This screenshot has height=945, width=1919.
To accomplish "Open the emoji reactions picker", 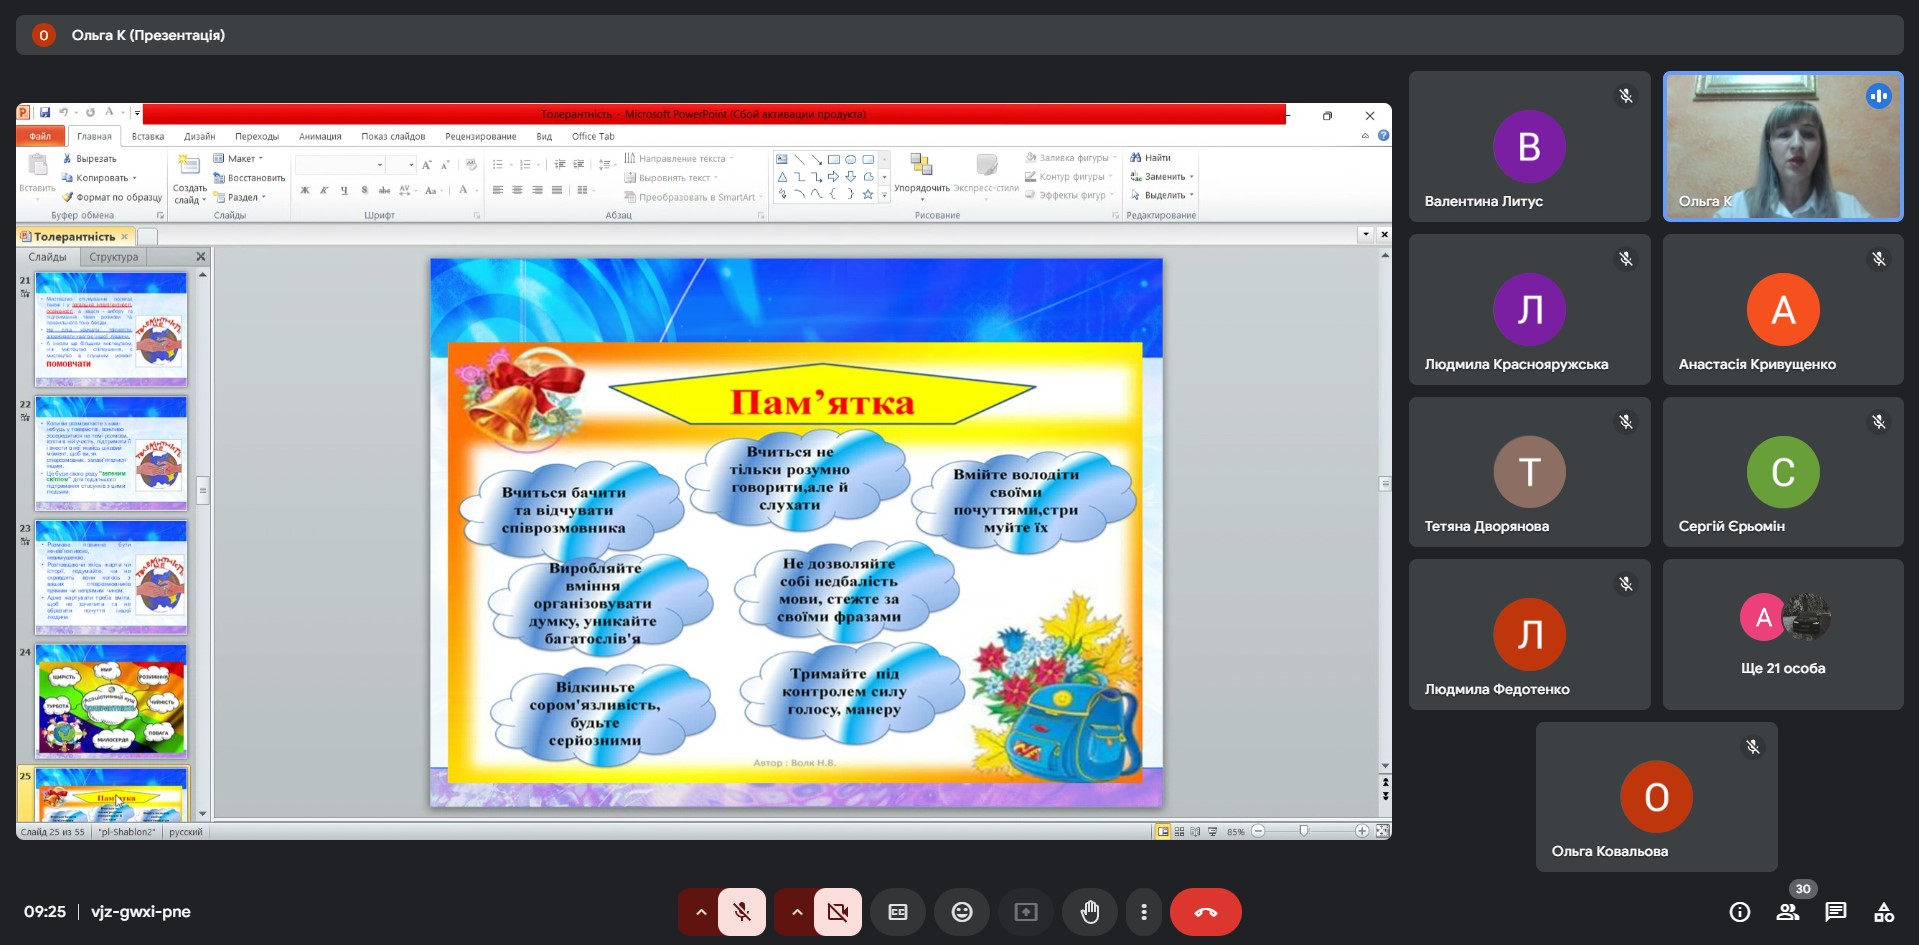I will 961,912.
